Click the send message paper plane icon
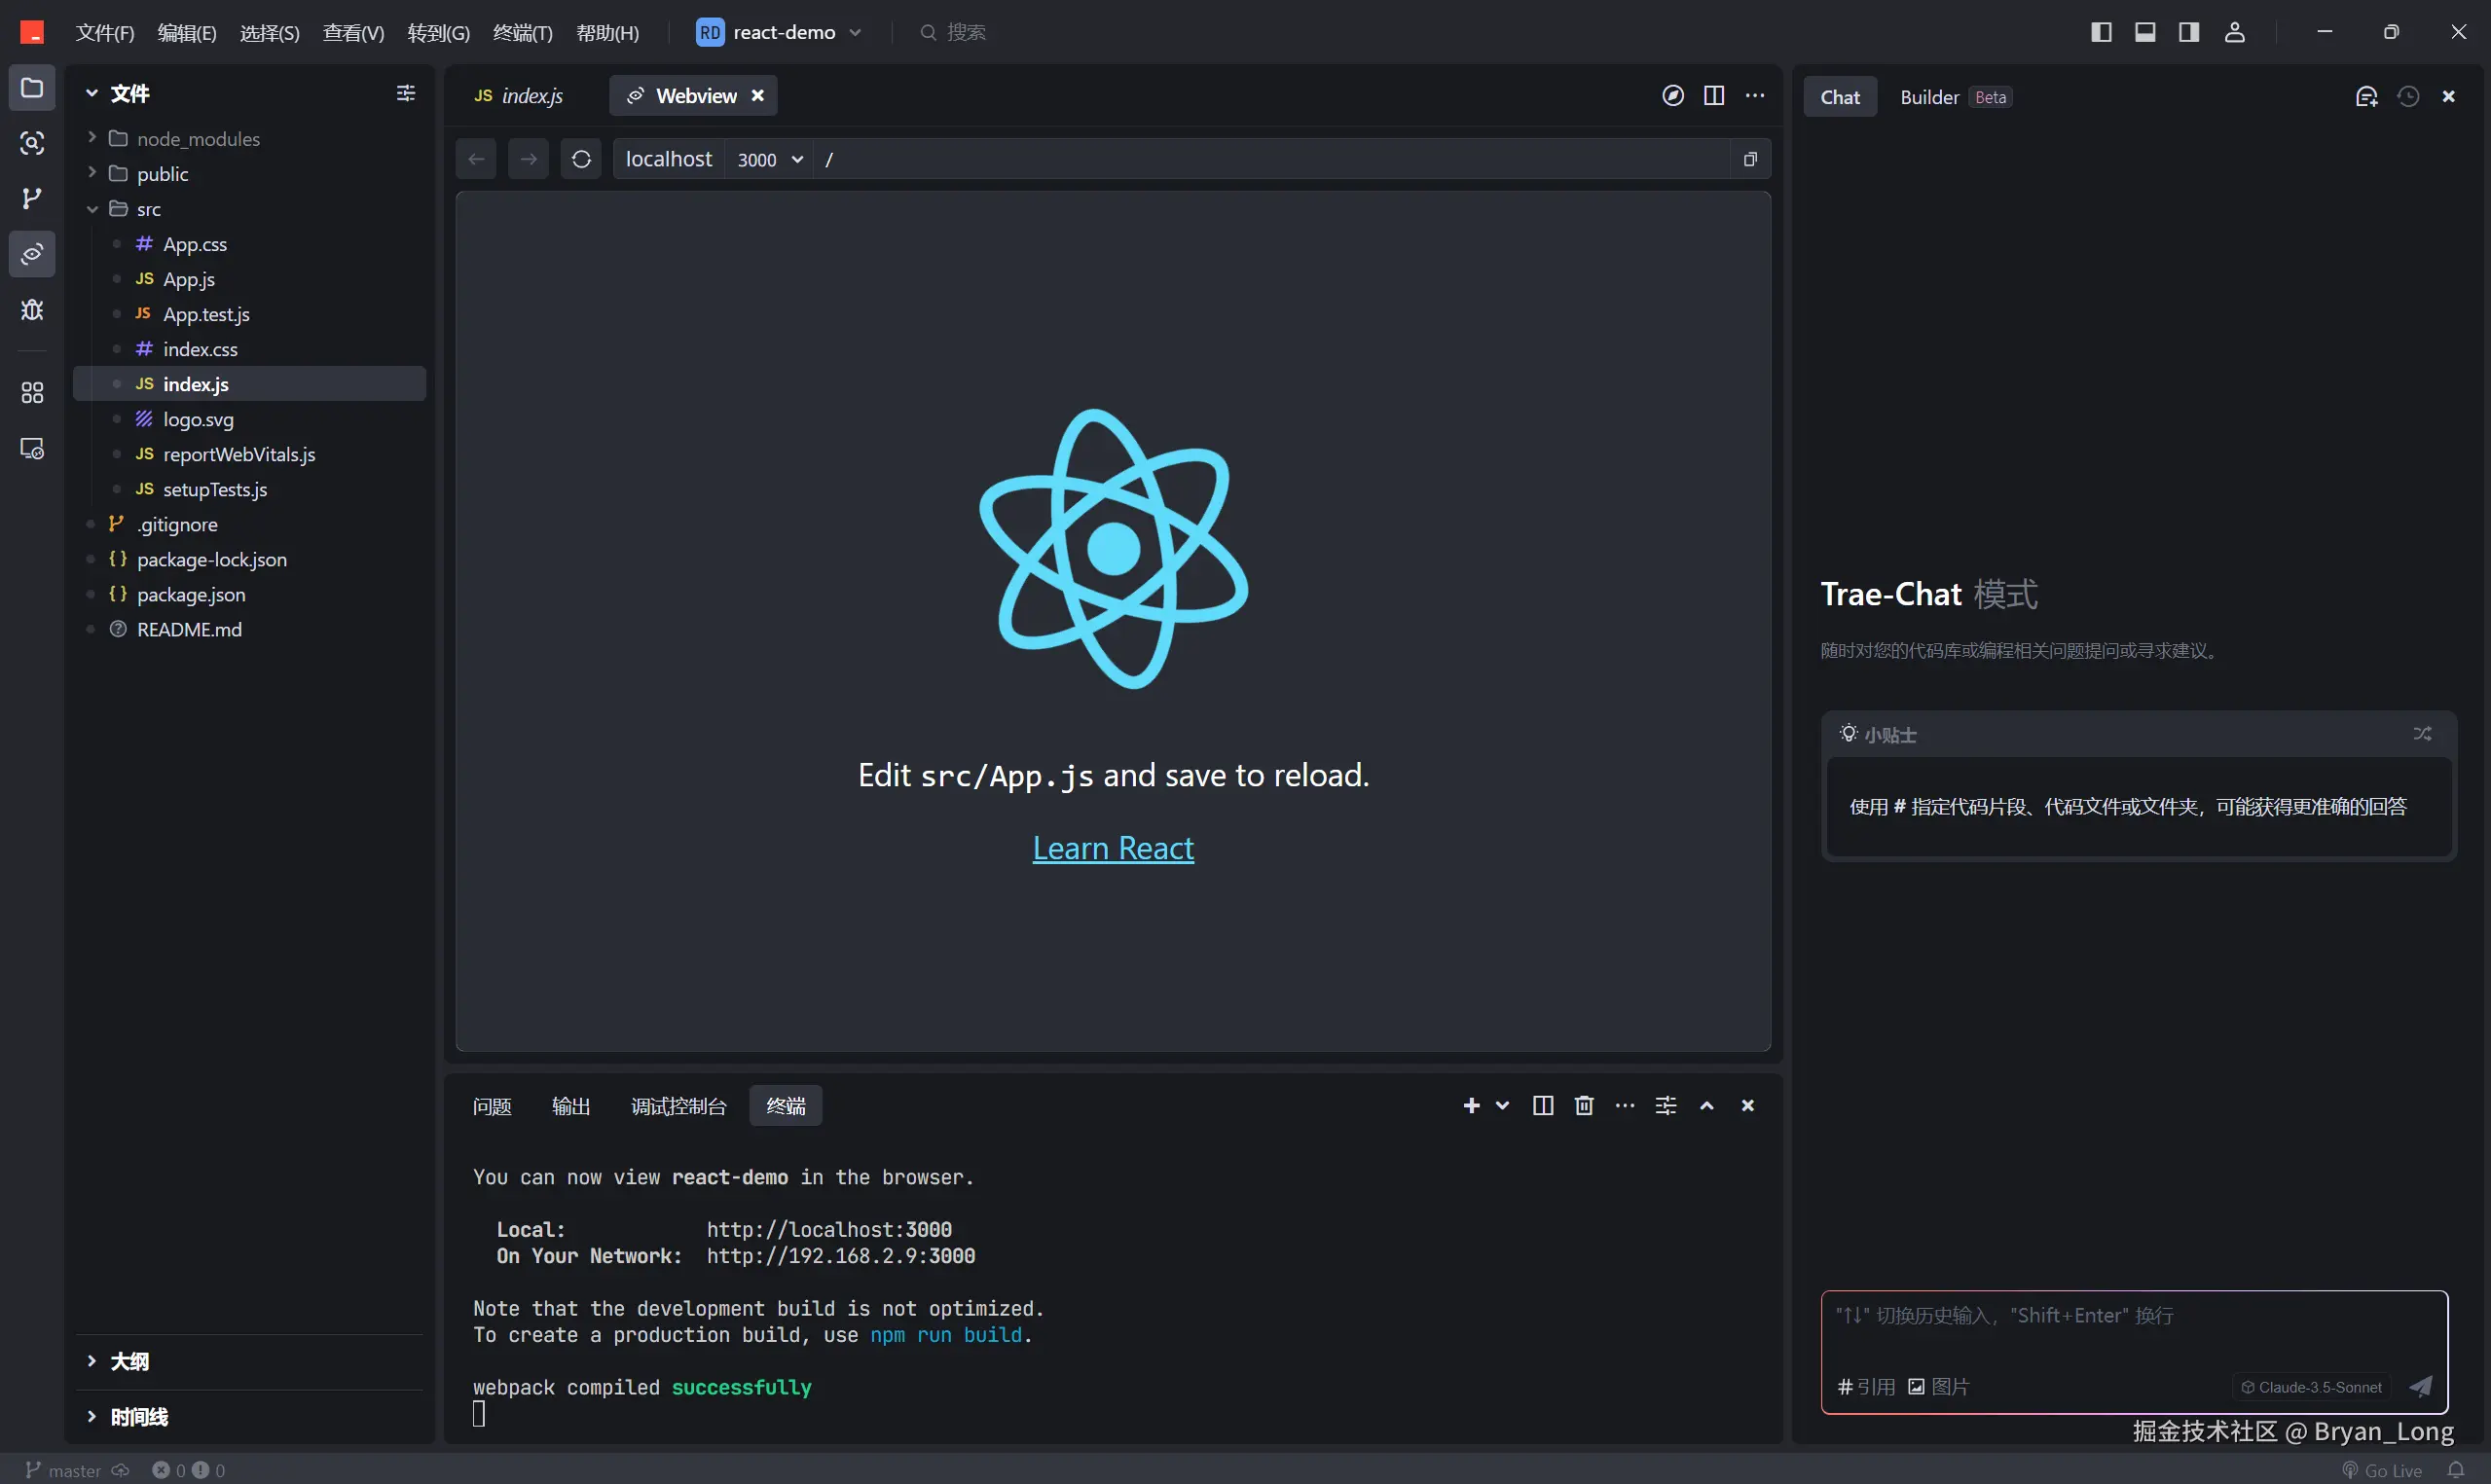The height and width of the screenshot is (1484, 2491). point(2421,1386)
